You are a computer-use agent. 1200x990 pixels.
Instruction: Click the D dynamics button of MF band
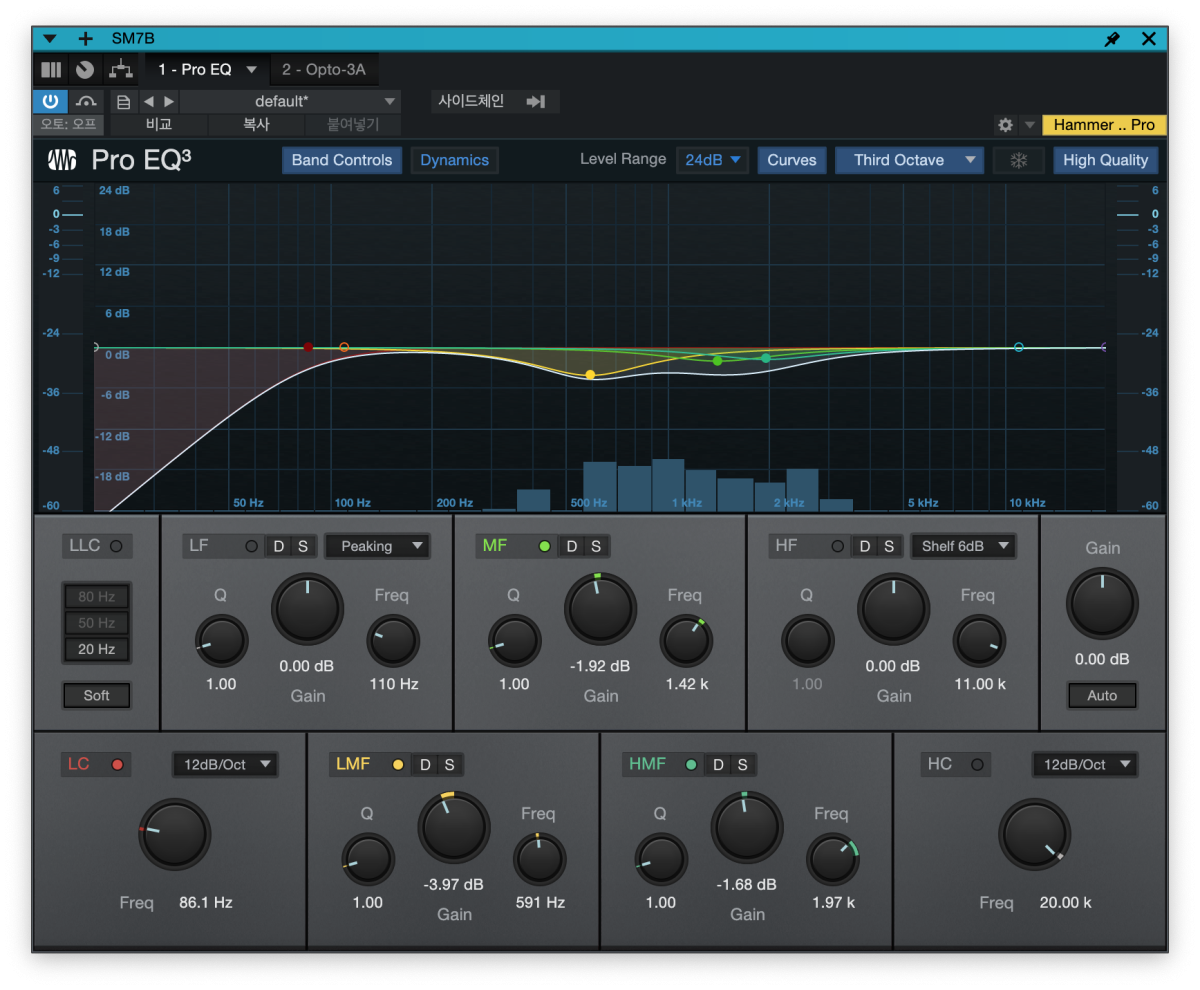[572, 546]
